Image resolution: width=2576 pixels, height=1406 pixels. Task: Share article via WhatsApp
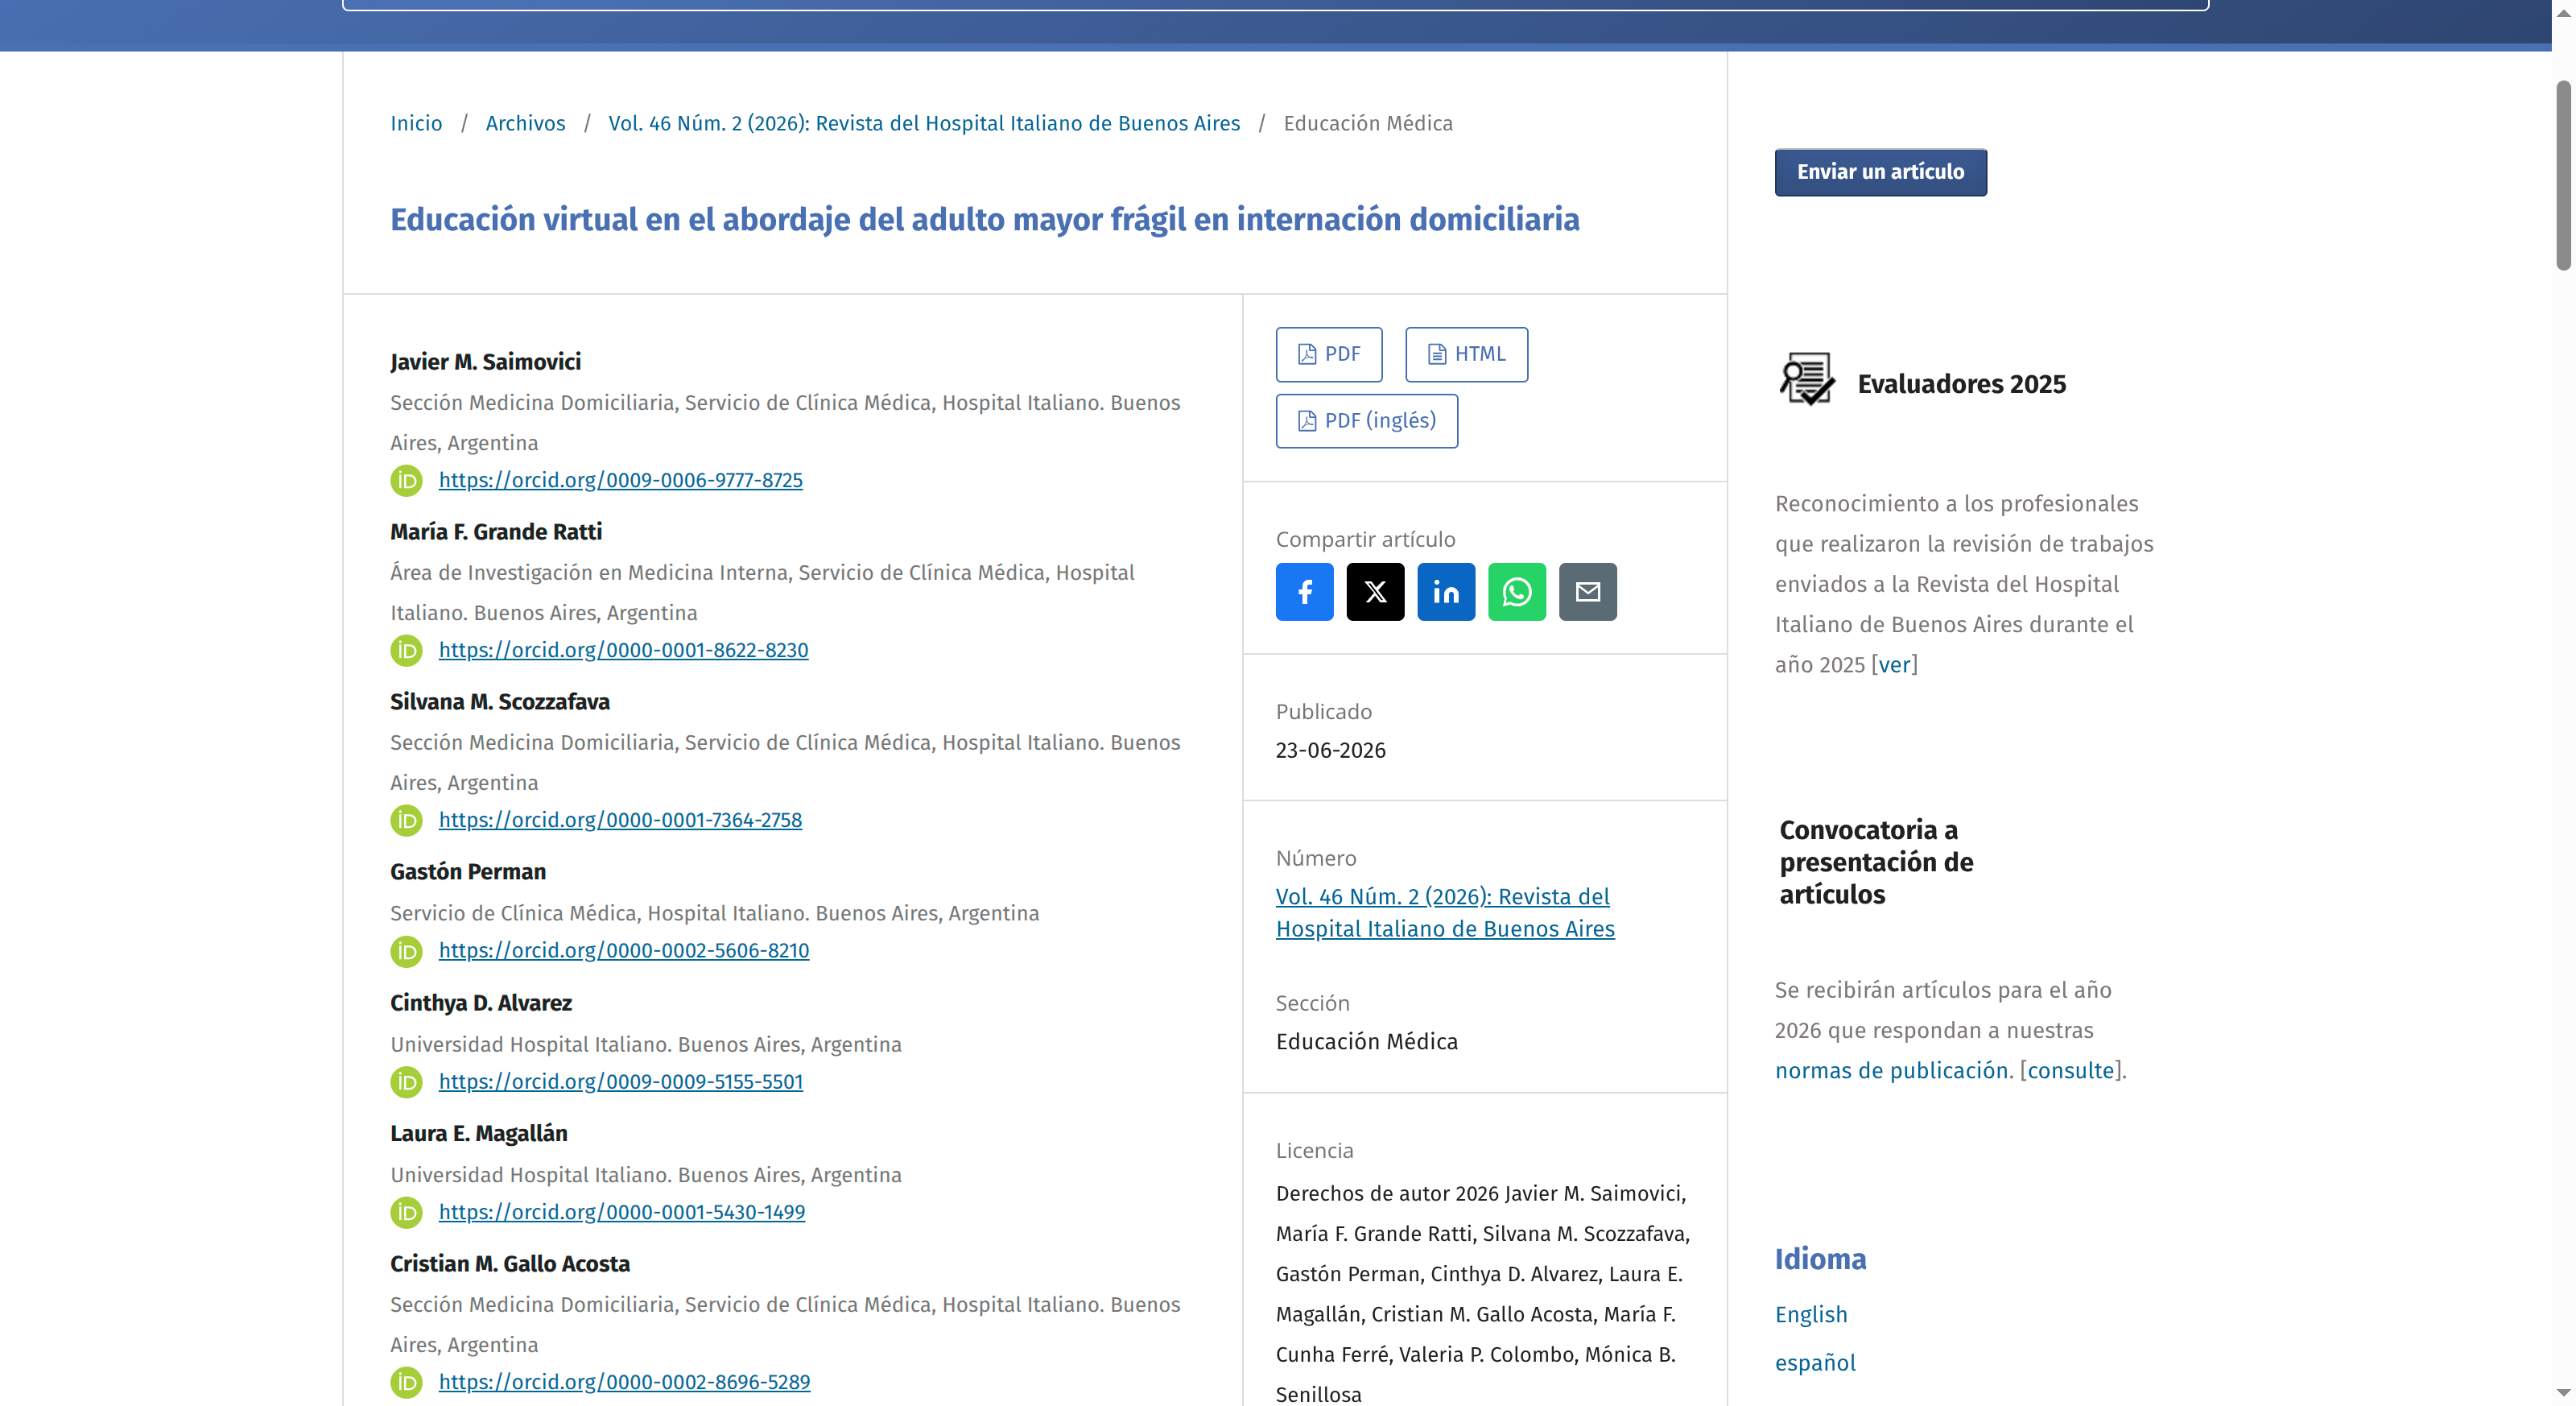[x=1517, y=592]
